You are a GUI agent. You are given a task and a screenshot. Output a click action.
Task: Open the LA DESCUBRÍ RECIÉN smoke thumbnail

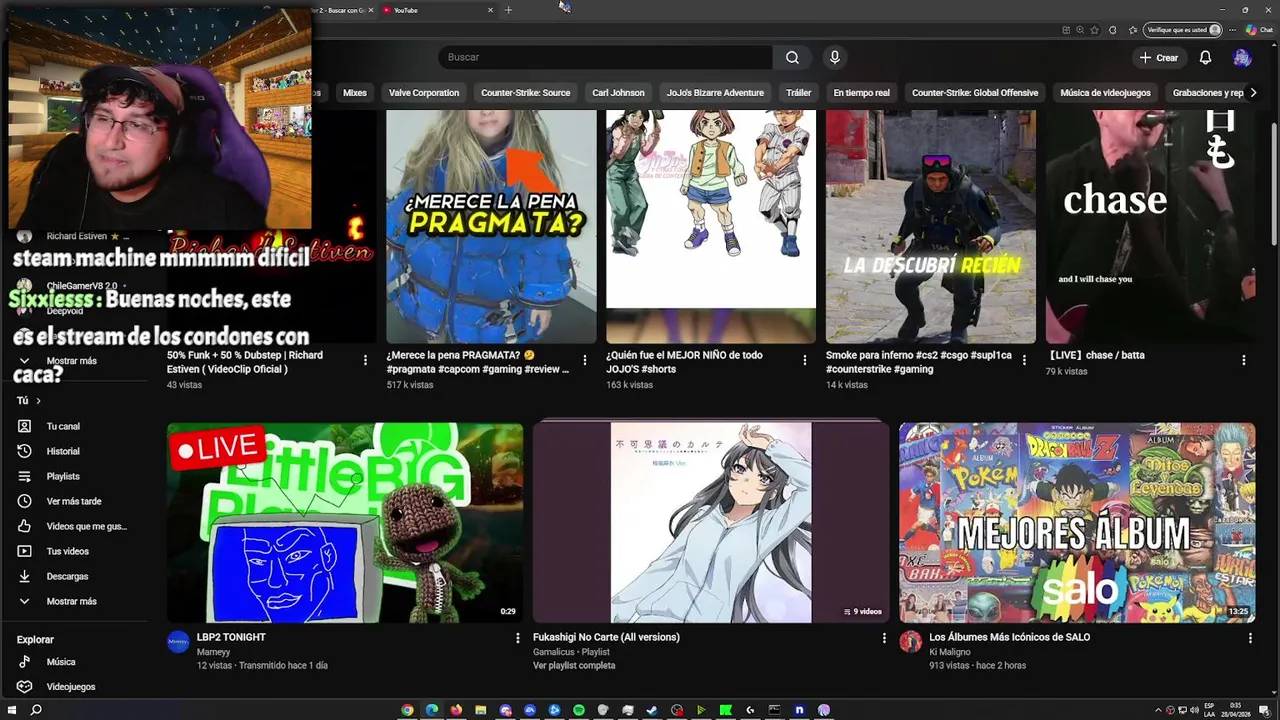930,226
